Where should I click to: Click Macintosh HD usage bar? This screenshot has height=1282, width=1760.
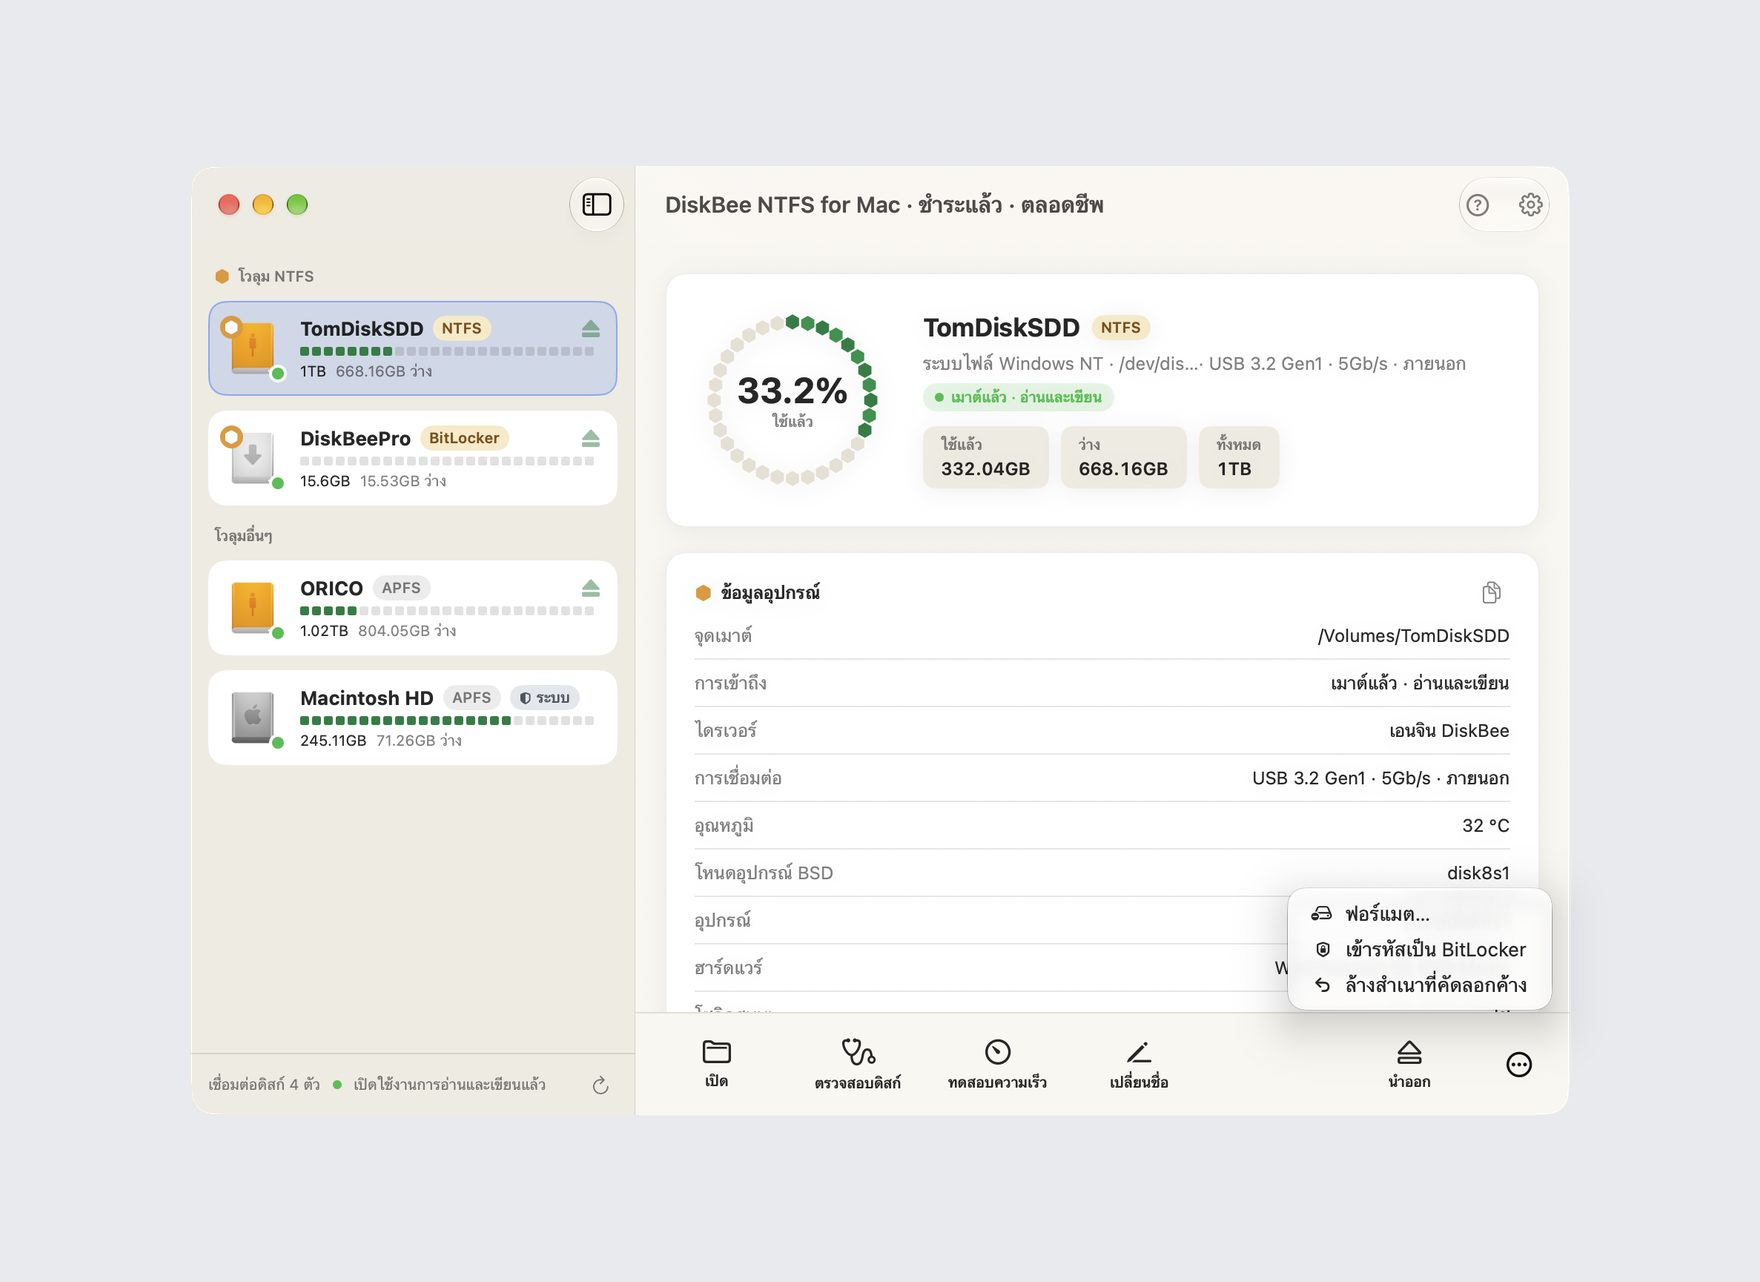(x=447, y=720)
